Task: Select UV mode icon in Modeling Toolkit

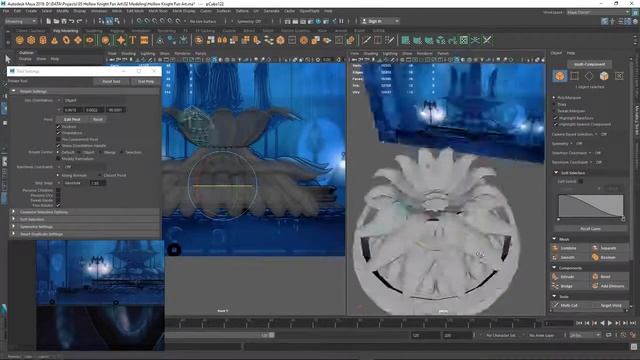Action: click(x=619, y=76)
